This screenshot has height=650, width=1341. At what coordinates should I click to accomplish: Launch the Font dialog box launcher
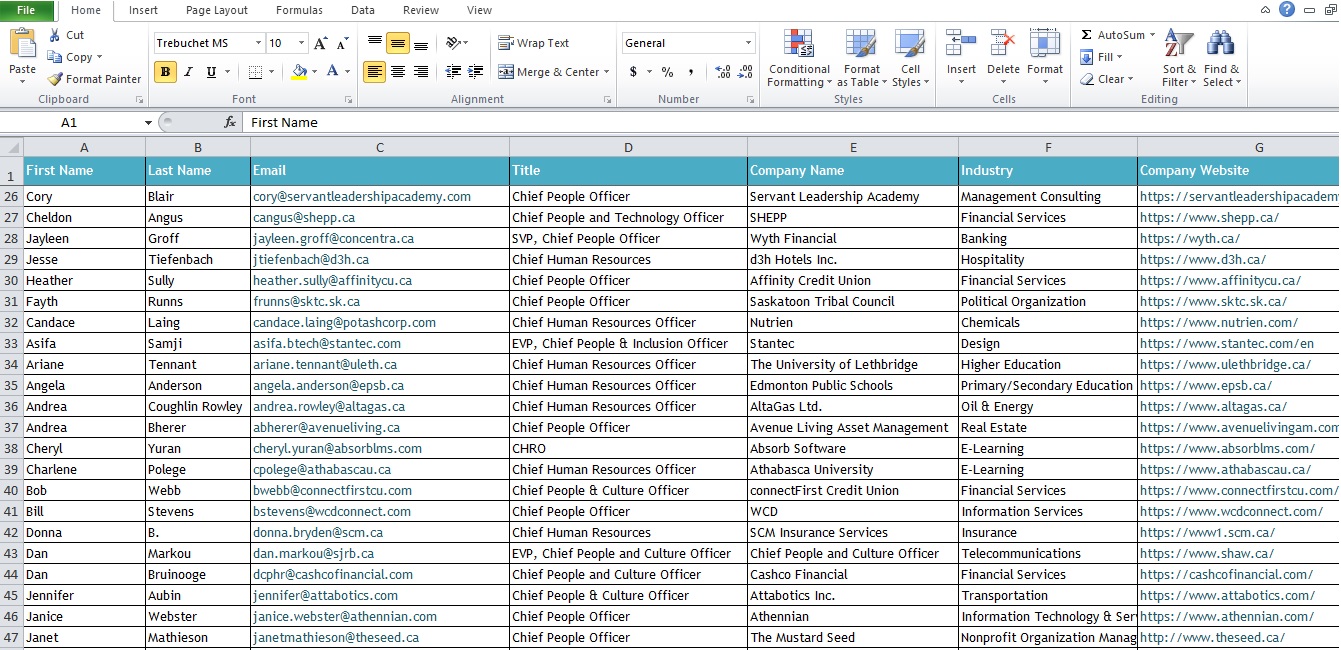tap(348, 100)
